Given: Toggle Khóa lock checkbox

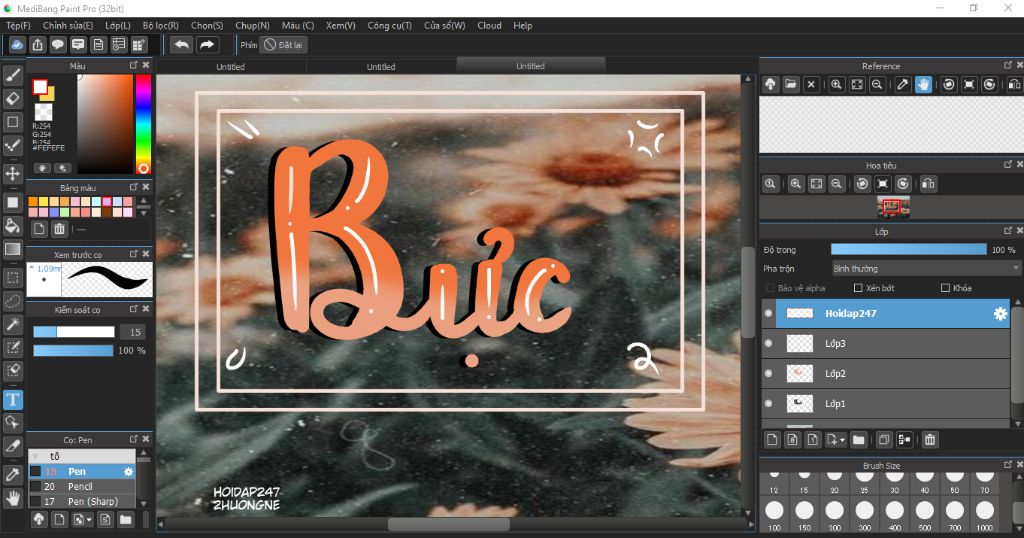Looking at the screenshot, I should pyautogui.click(x=945, y=288).
